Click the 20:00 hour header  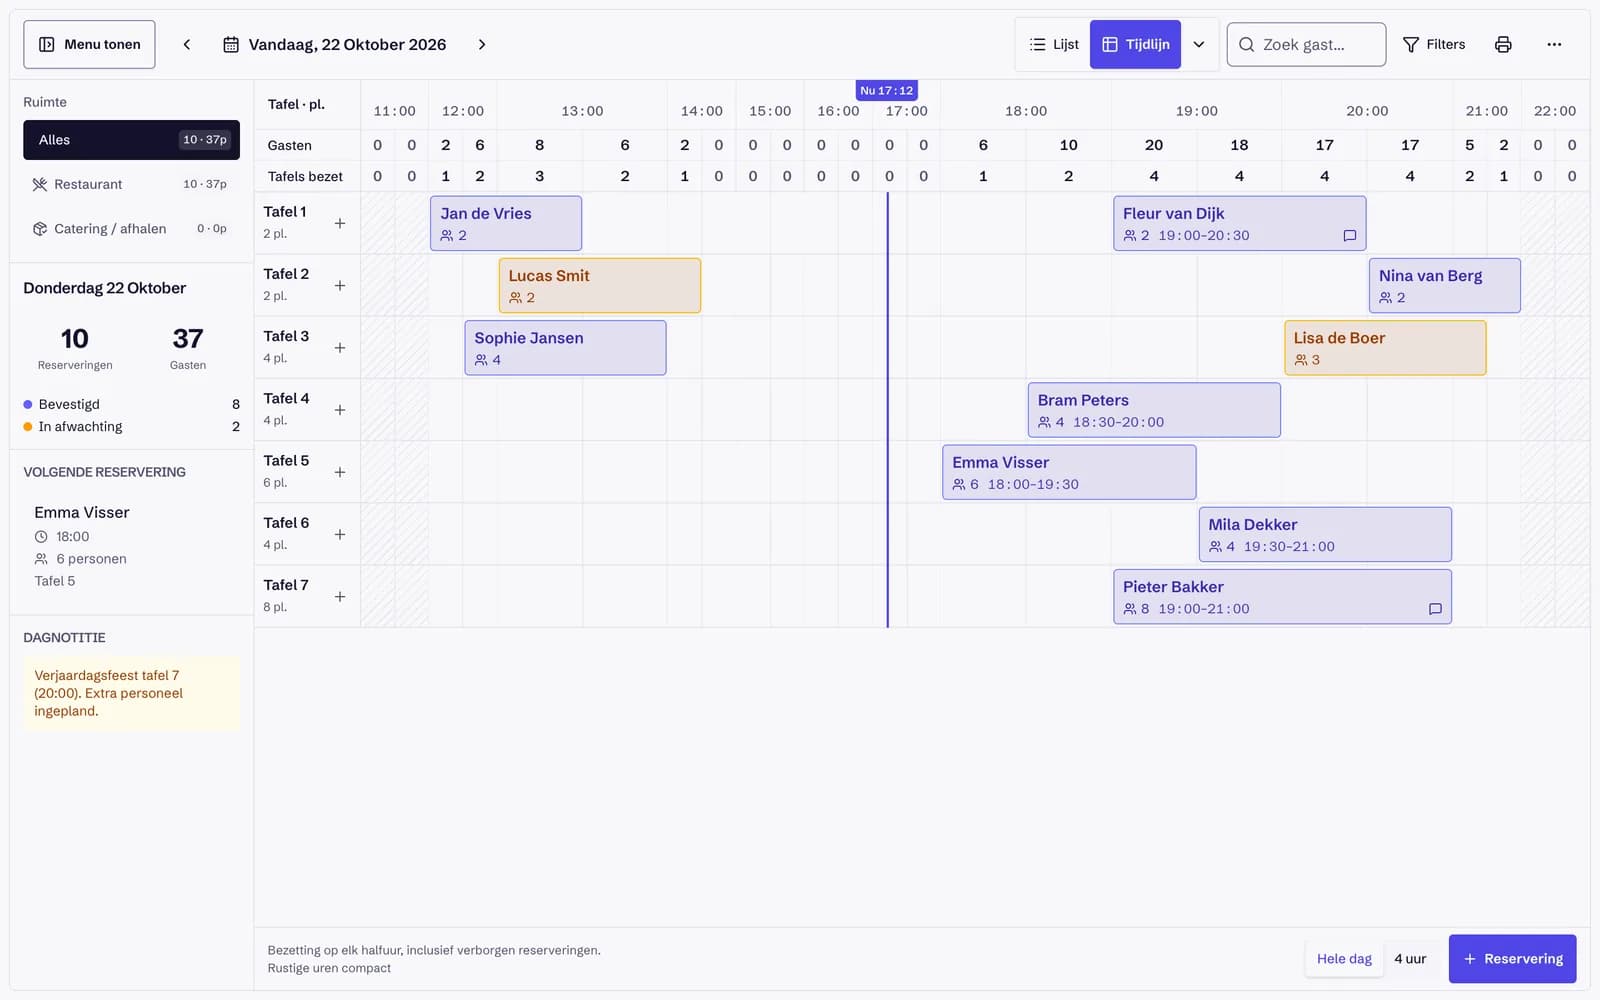coord(1367,111)
